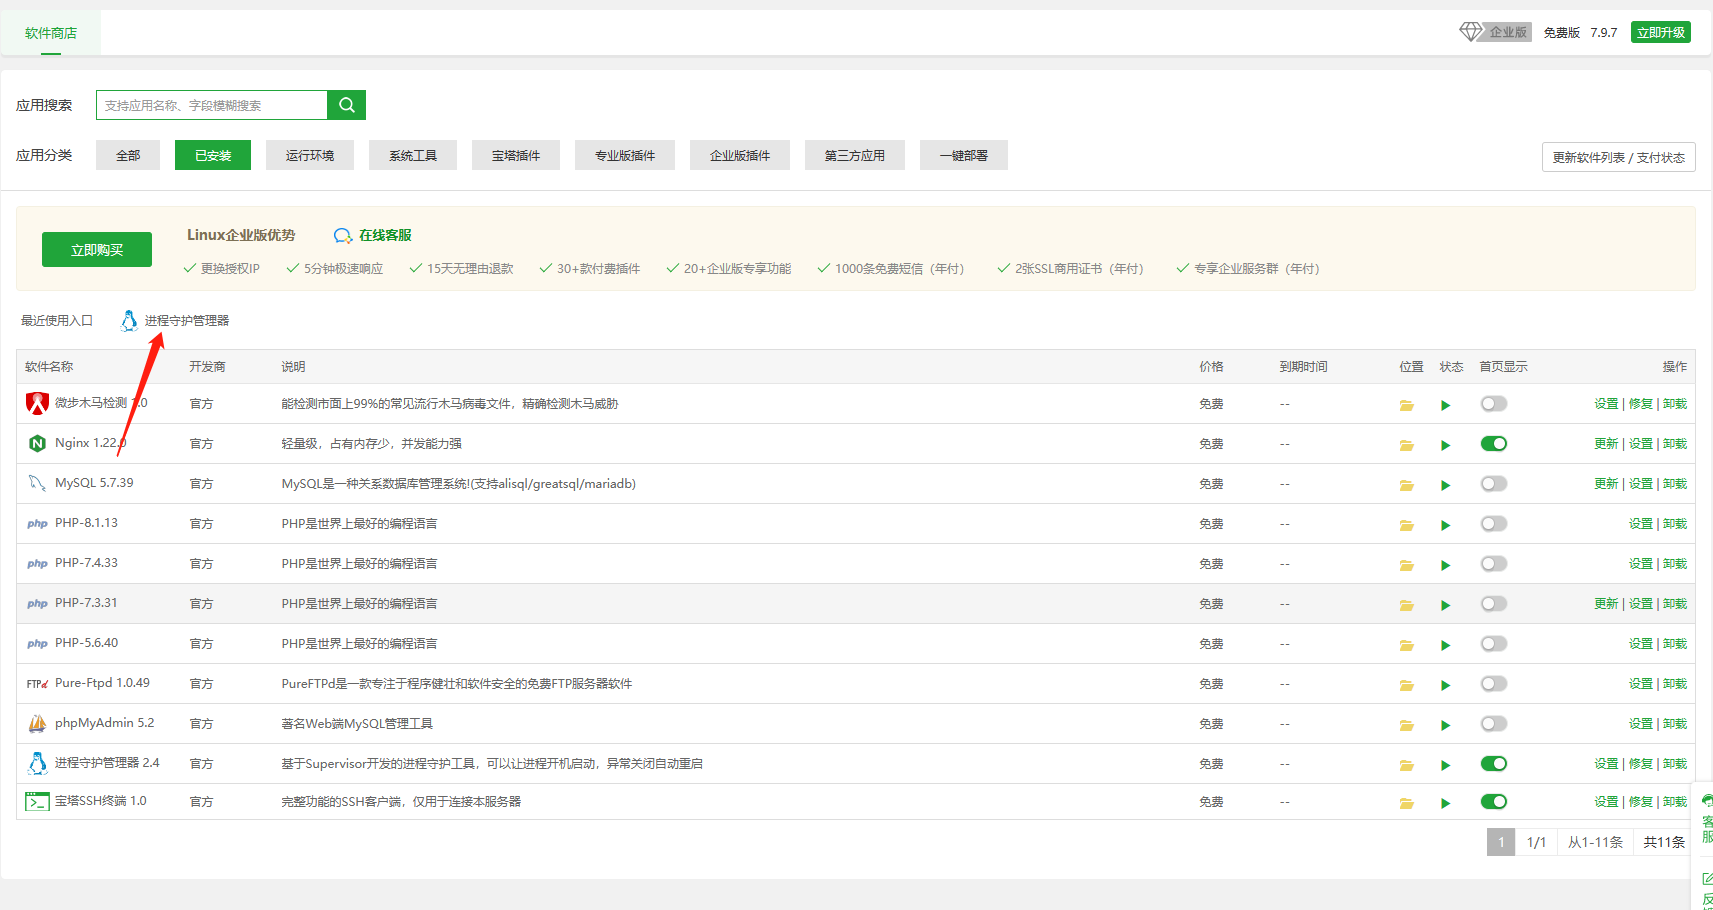The image size is (1713, 910).
Task: Click the play status icon for 宝塔SSH终端
Action: tap(1446, 803)
